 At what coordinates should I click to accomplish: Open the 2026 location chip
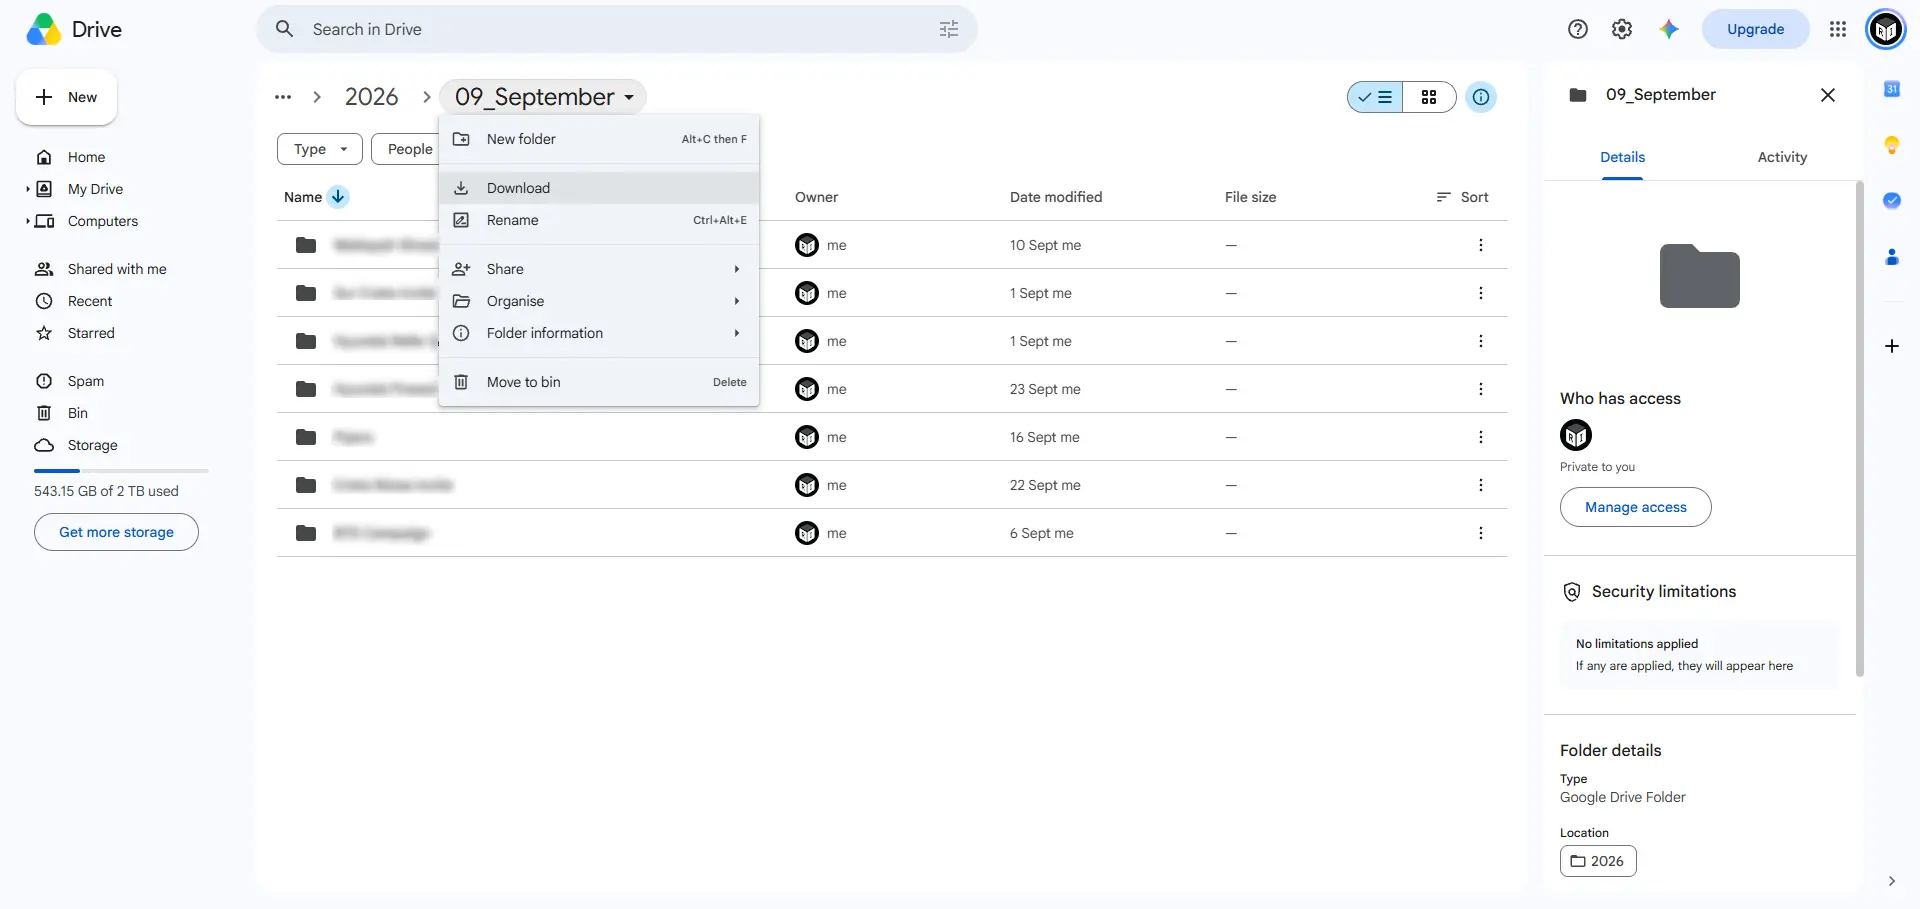coord(1598,861)
